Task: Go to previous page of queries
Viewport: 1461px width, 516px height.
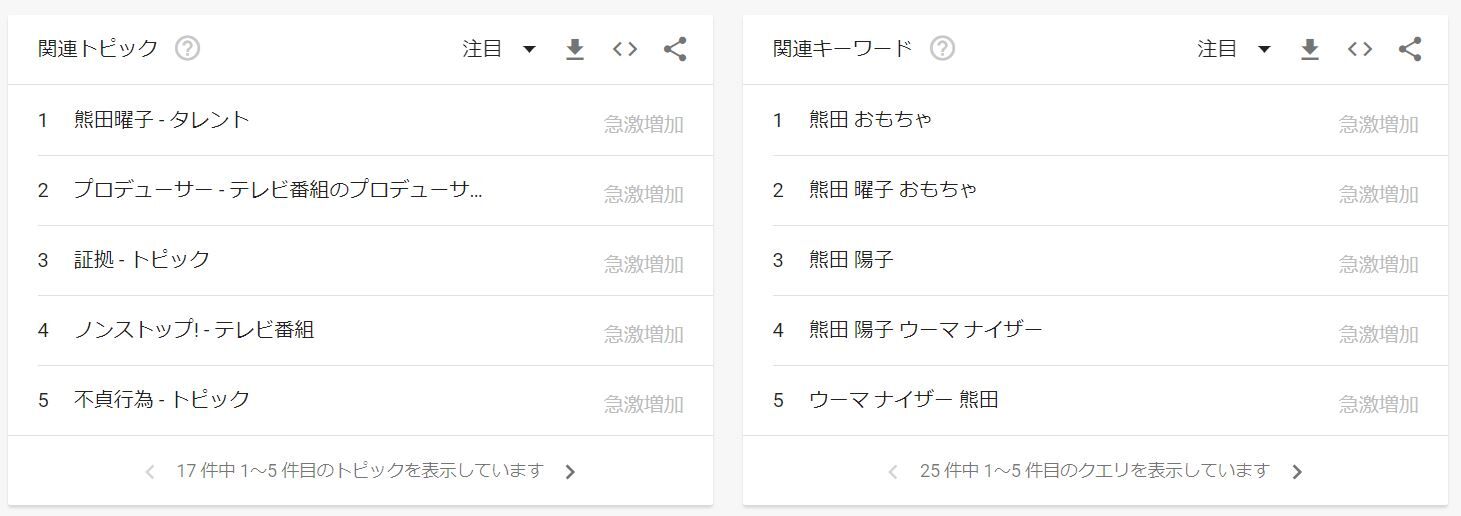Action: click(893, 472)
